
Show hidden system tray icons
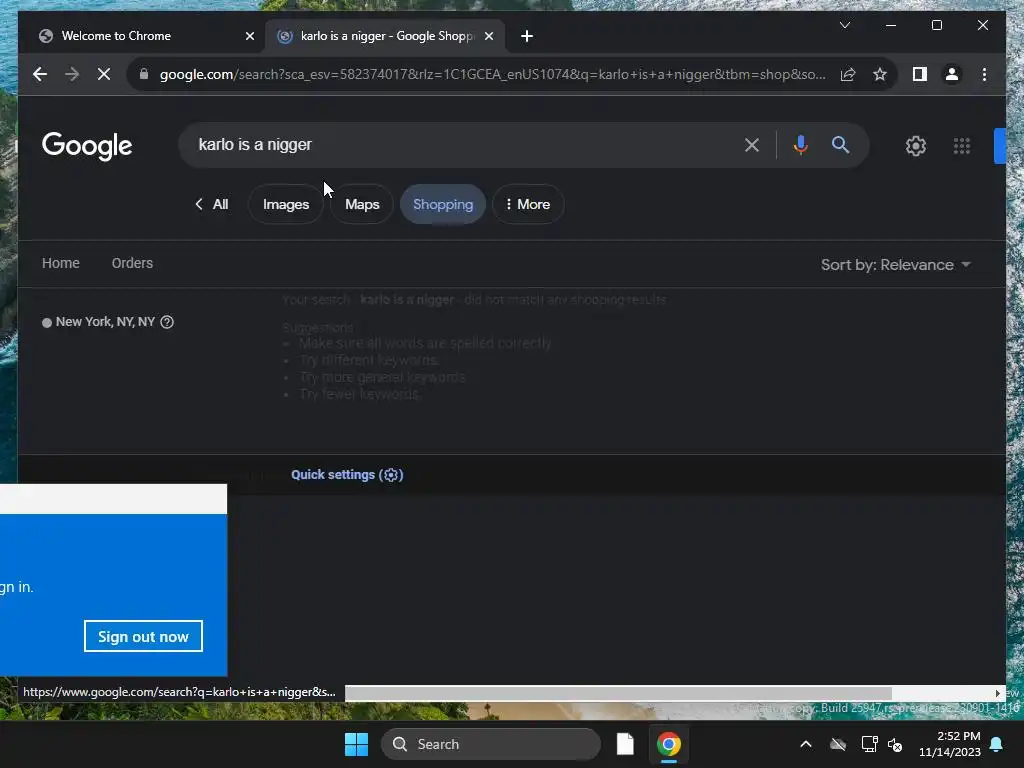coord(806,744)
